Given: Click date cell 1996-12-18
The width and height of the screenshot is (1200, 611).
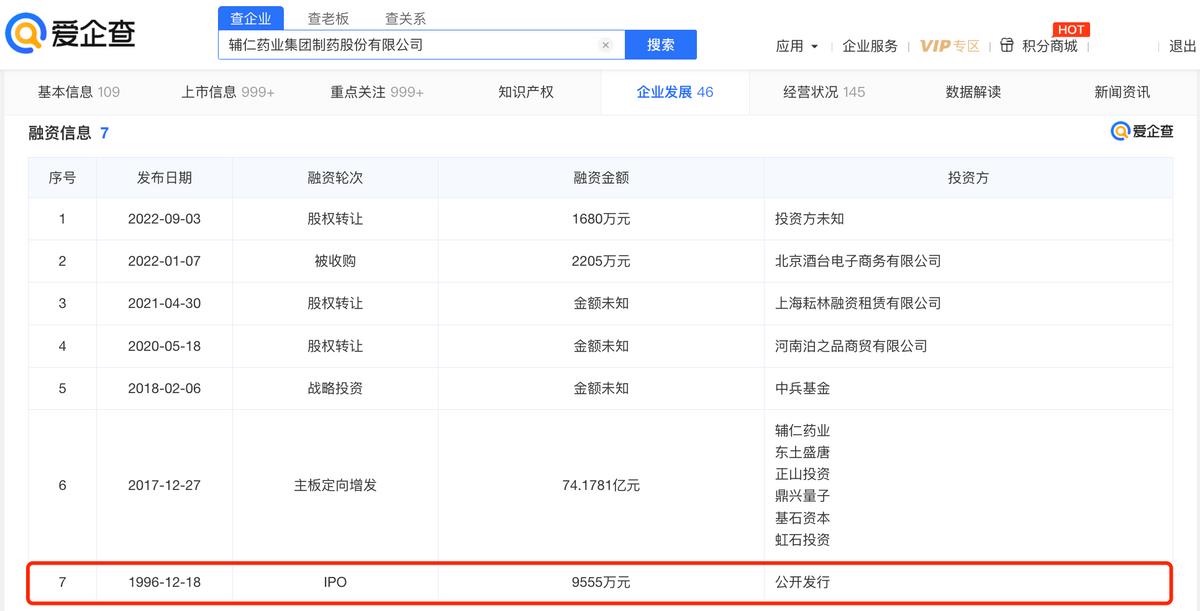Looking at the screenshot, I should (164, 582).
